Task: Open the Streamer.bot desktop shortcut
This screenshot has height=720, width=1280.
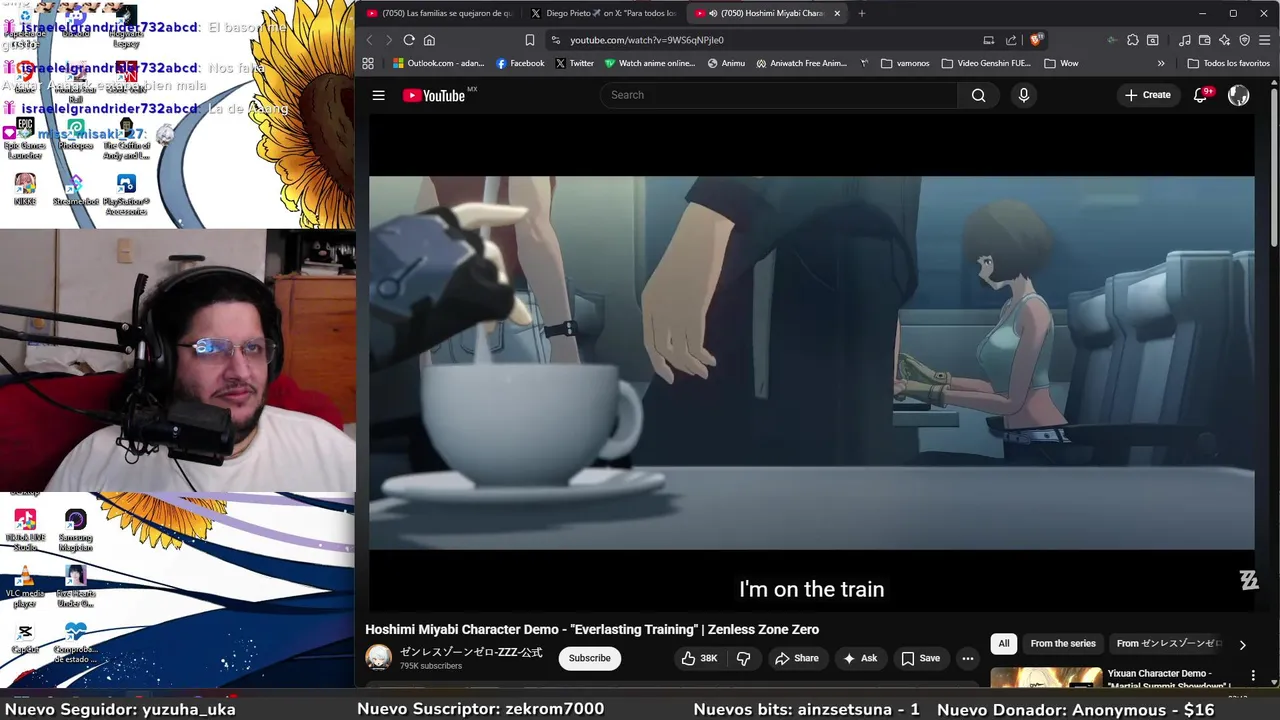Action: [75, 190]
